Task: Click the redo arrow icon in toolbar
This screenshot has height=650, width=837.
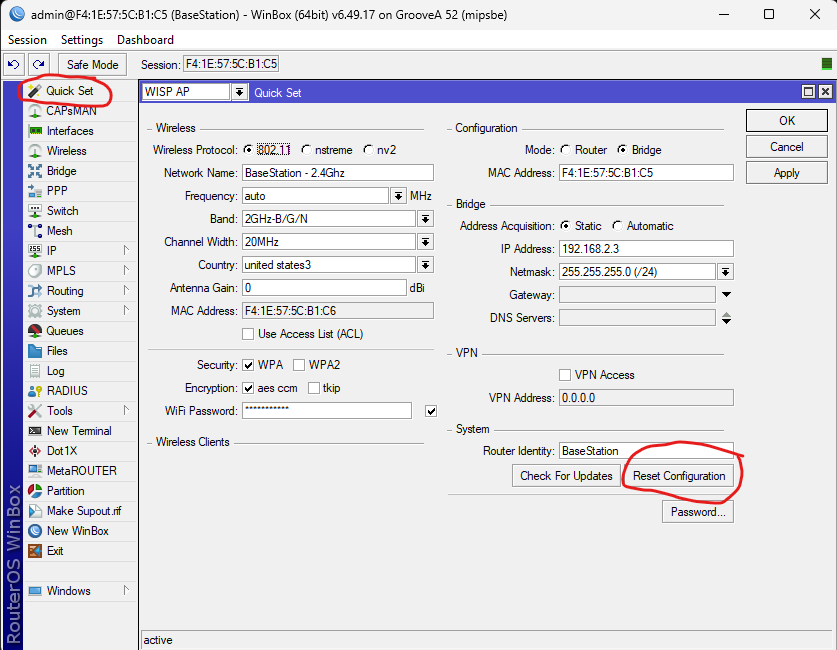Action: tap(39, 64)
